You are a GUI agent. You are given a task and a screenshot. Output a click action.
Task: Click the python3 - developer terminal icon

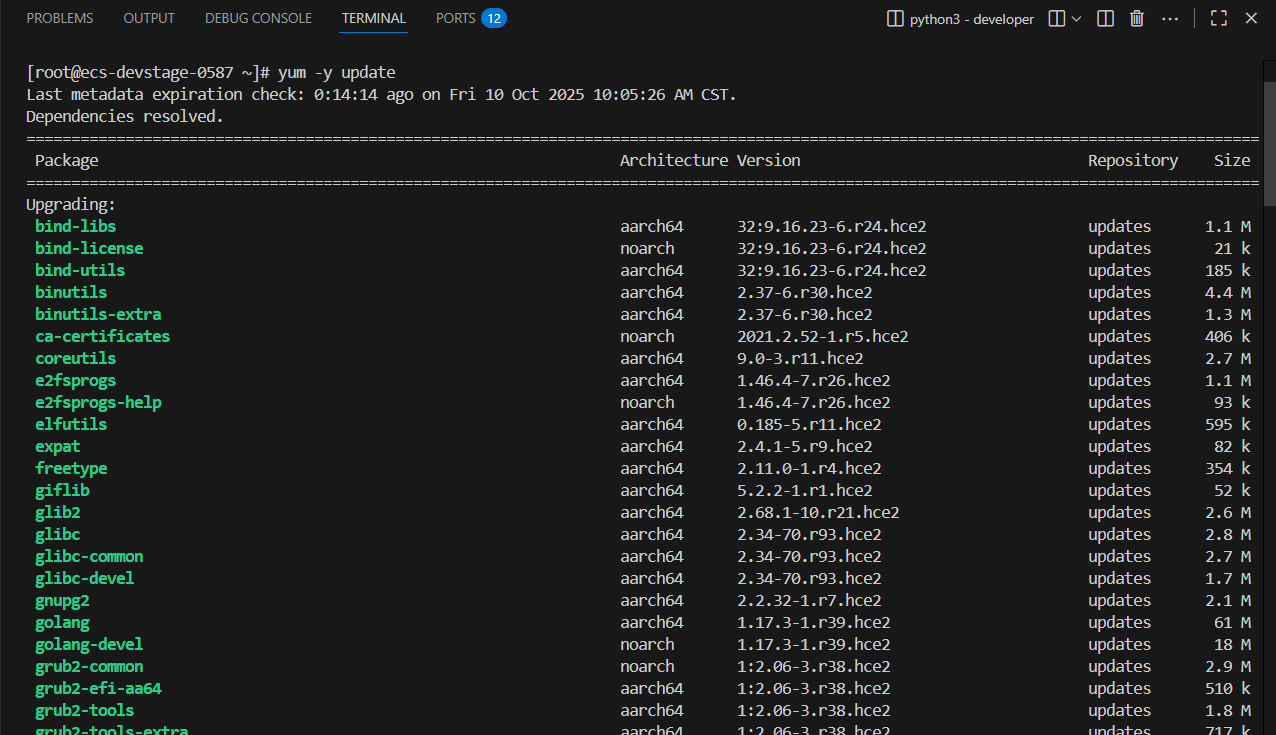click(x=895, y=18)
